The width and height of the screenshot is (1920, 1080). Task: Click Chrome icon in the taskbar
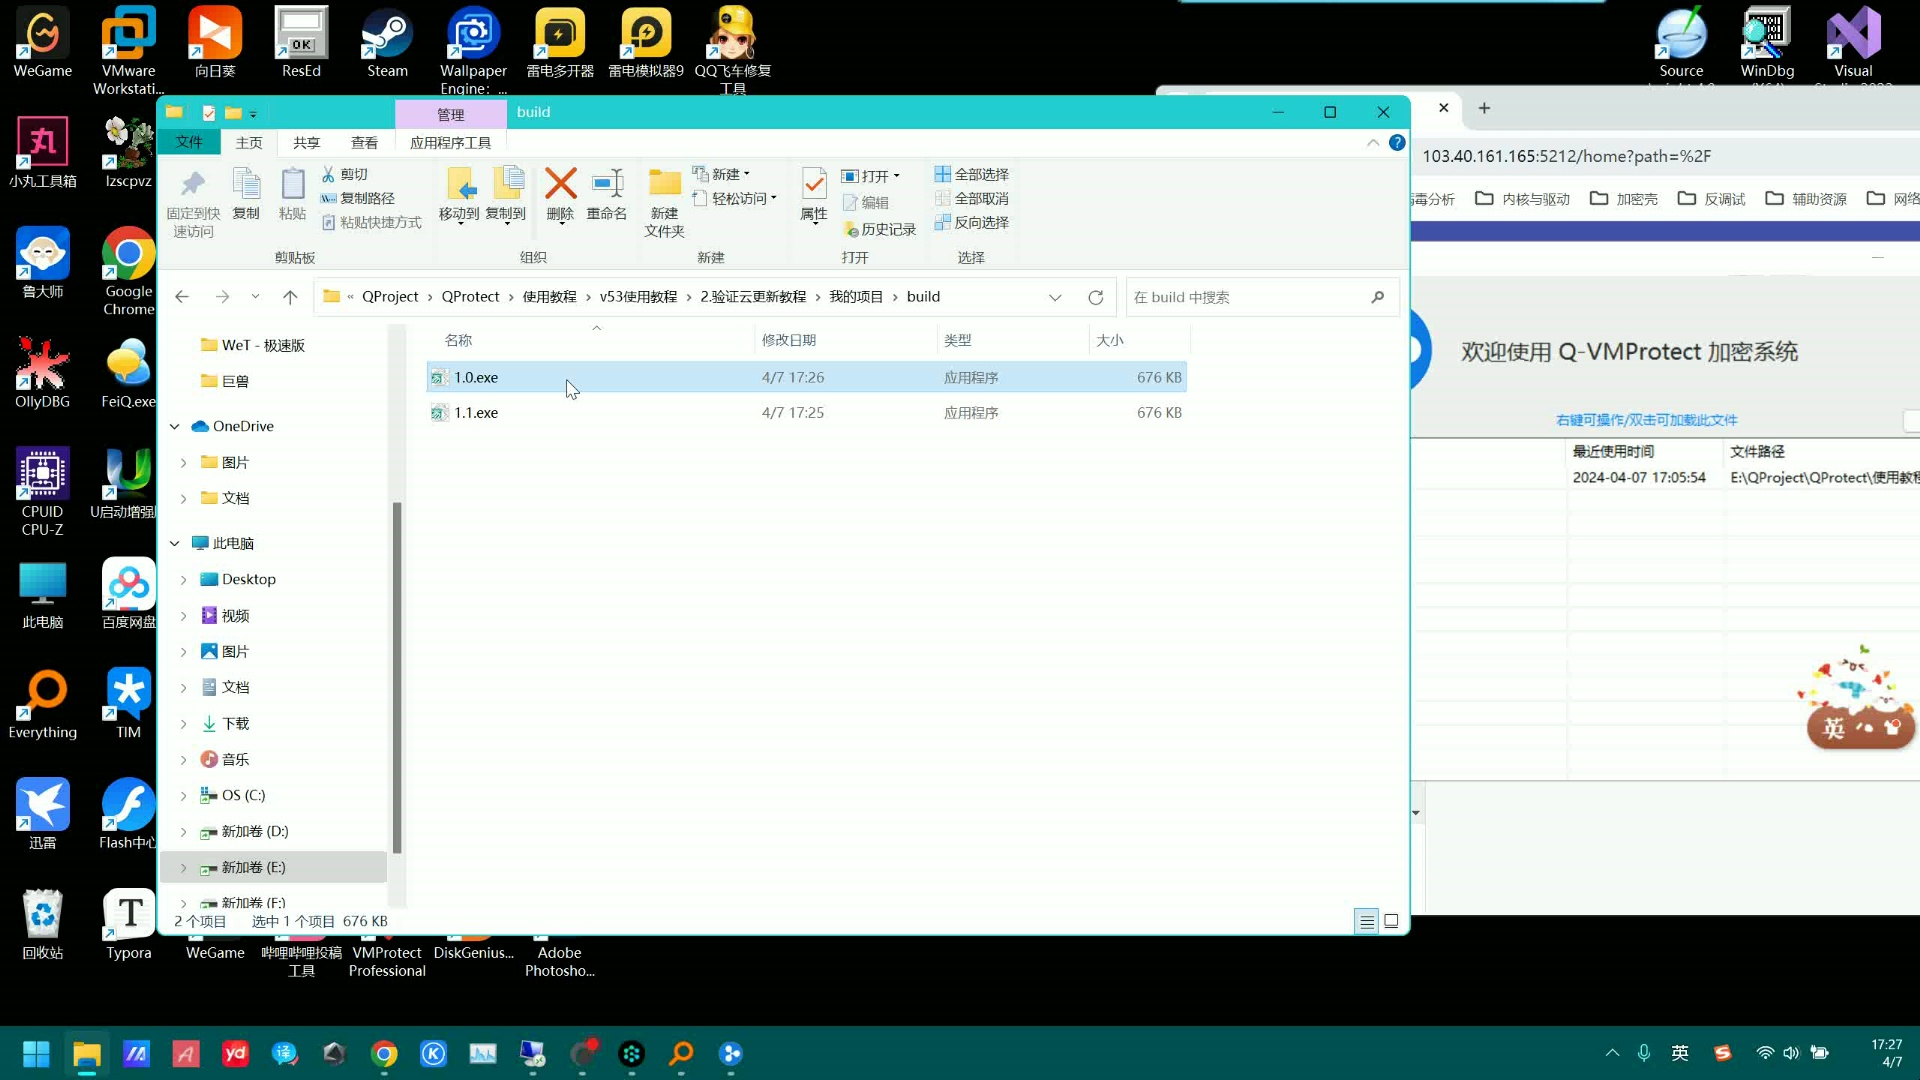tap(384, 1054)
